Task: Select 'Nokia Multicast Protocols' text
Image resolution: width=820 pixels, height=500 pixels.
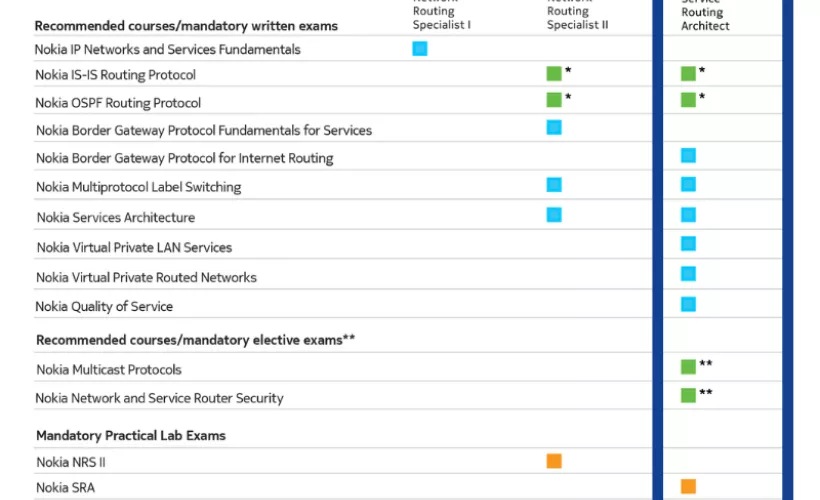Action: 109,370
